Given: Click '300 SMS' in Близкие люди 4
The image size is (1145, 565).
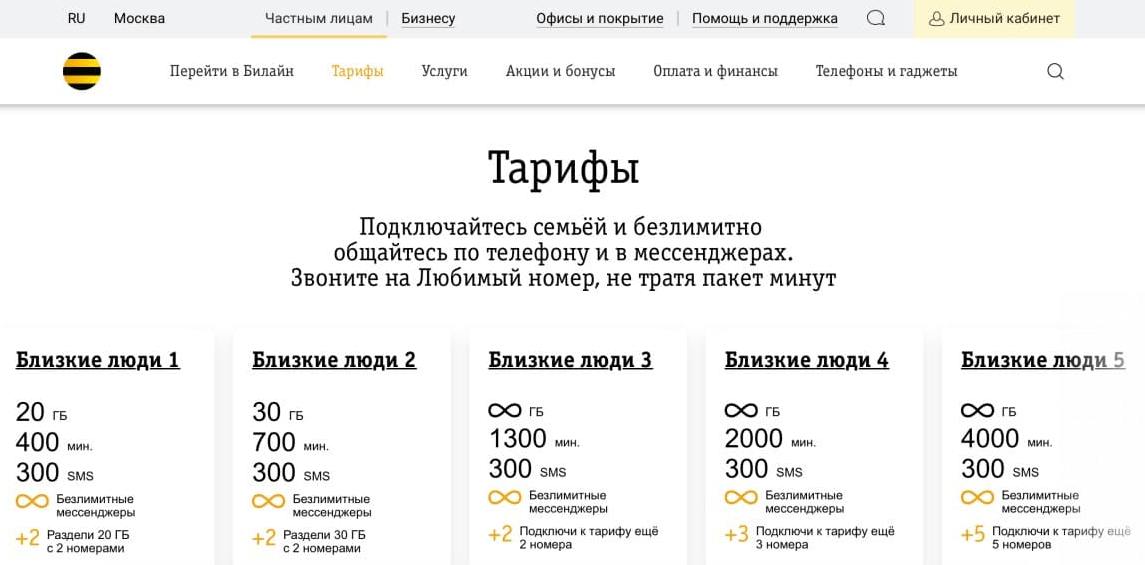Looking at the screenshot, I should [x=764, y=469].
